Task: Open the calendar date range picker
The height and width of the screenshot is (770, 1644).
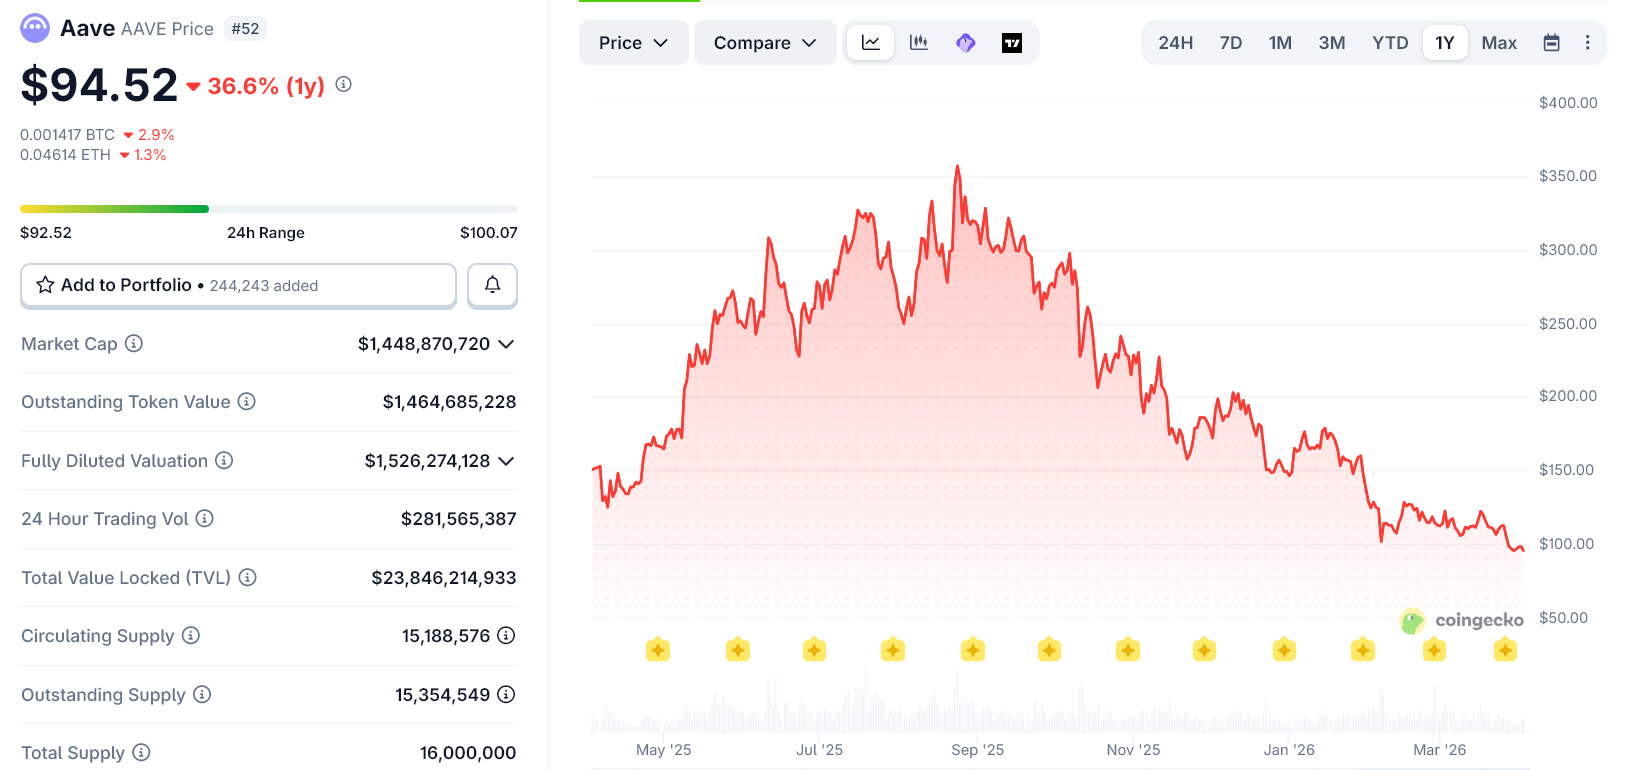Action: (1551, 43)
